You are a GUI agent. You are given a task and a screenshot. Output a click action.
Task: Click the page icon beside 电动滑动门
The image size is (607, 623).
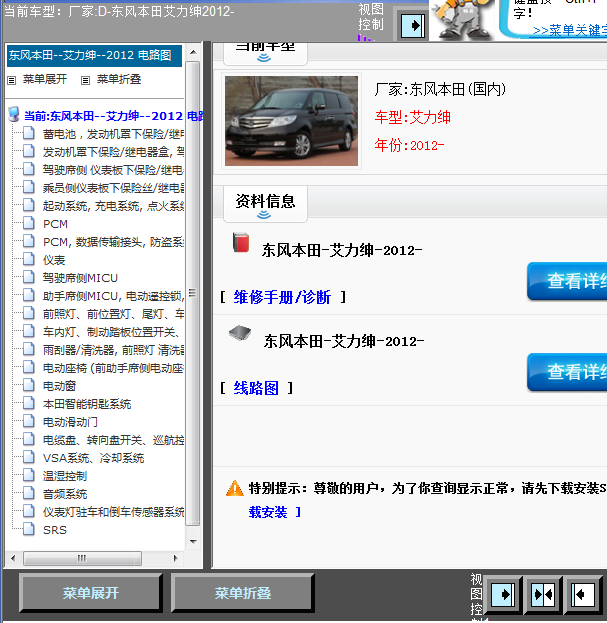click(x=29, y=421)
